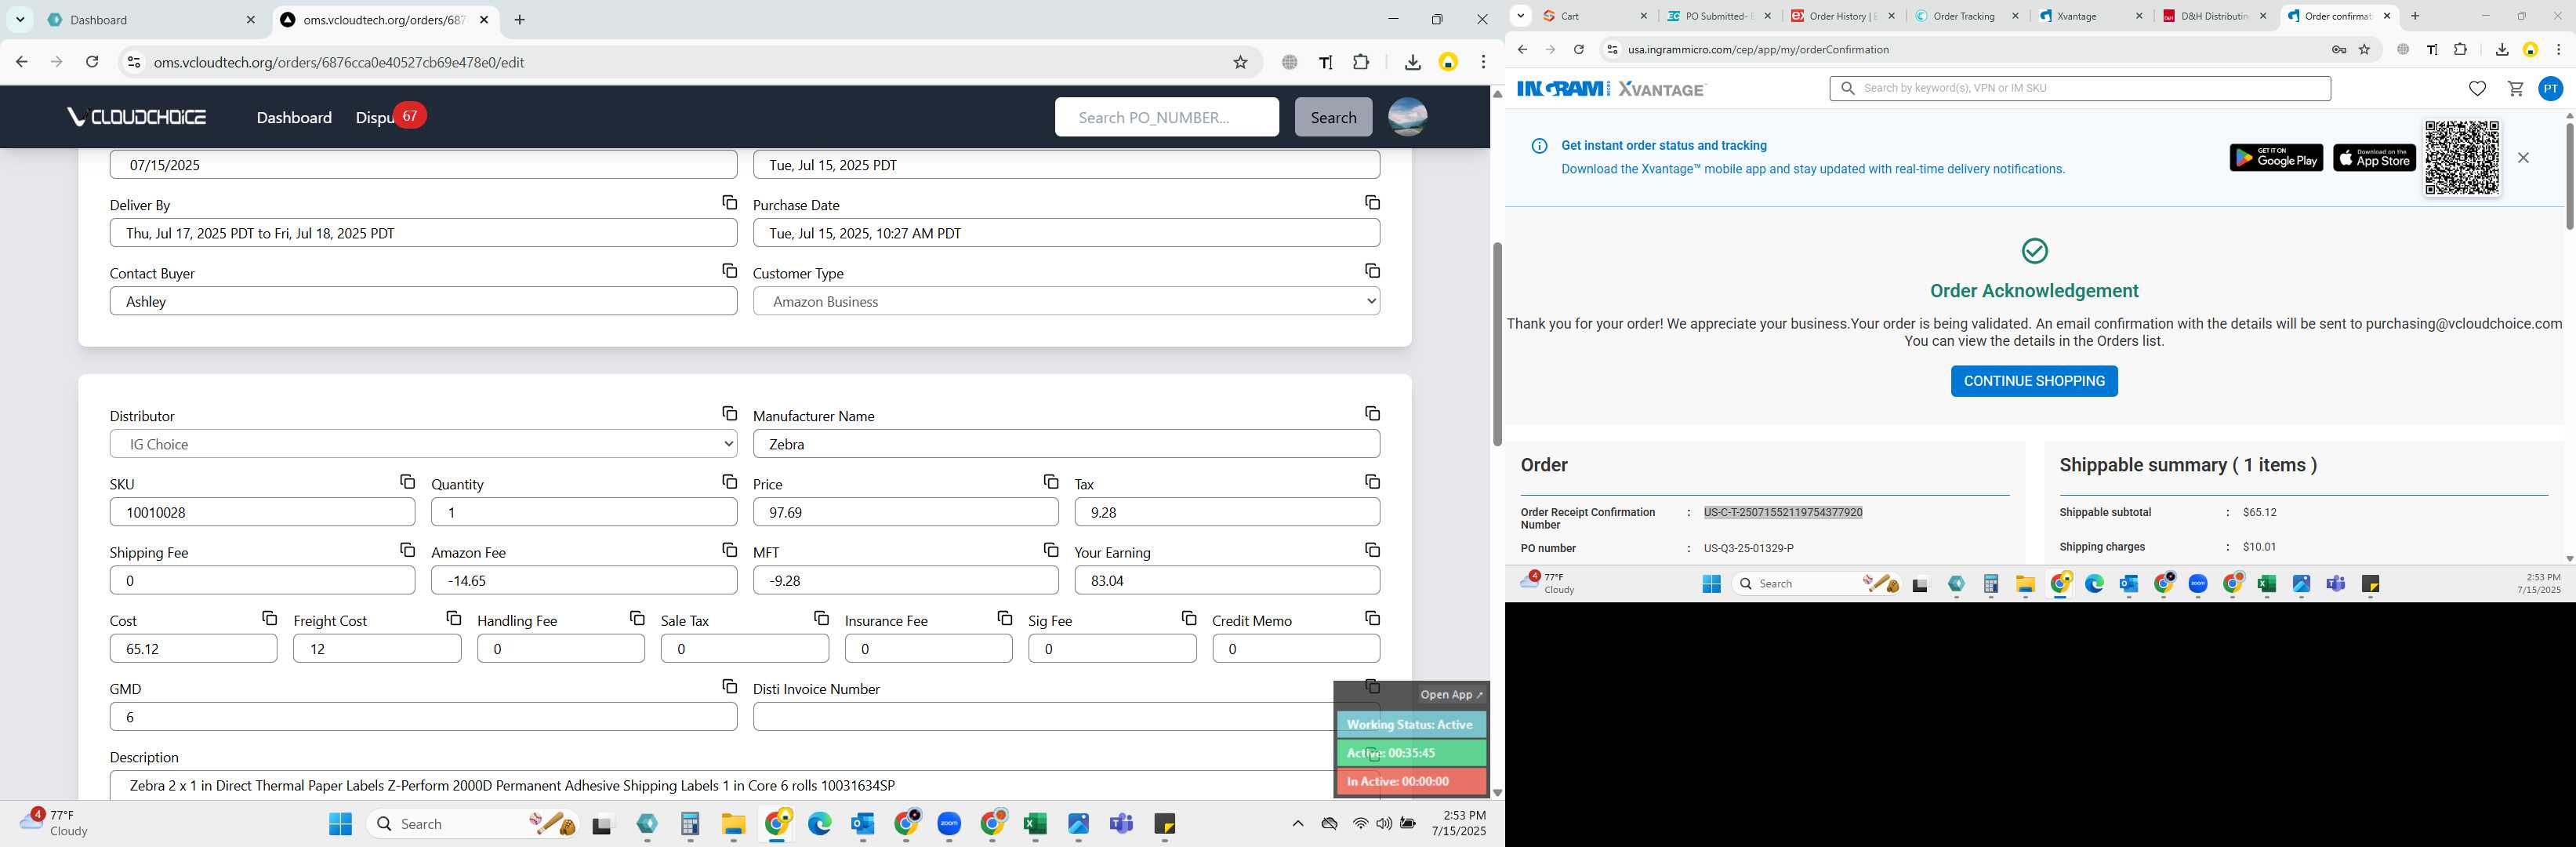Show hidden system tray icons chevron
Viewport: 2576px width, 847px height.
click(1297, 824)
